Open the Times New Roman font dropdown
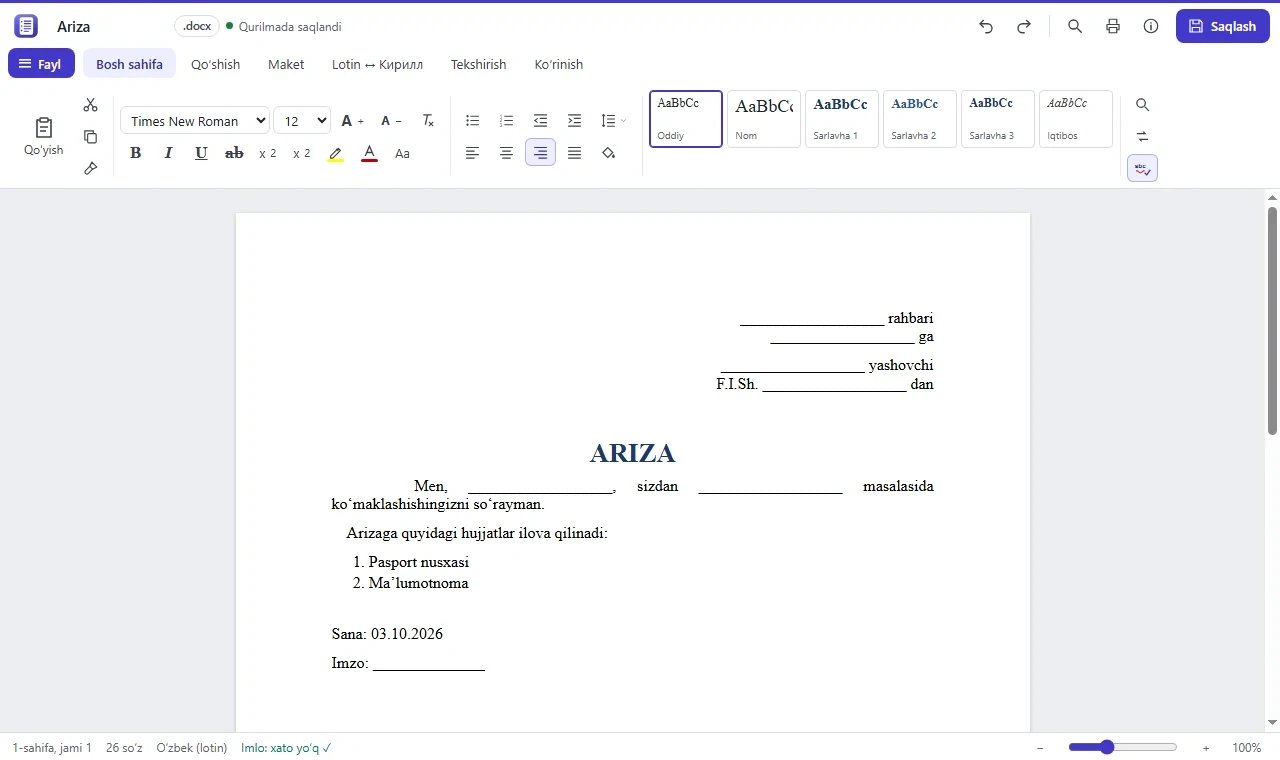 [x=195, y=121]
